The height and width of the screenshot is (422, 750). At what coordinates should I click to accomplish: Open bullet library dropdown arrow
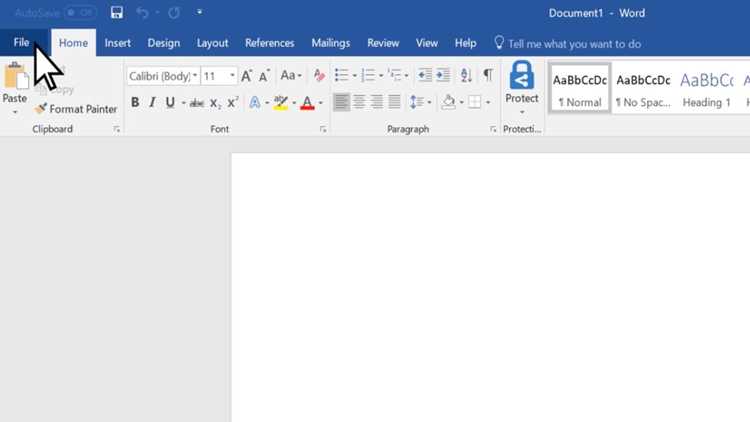click(354, 76)
